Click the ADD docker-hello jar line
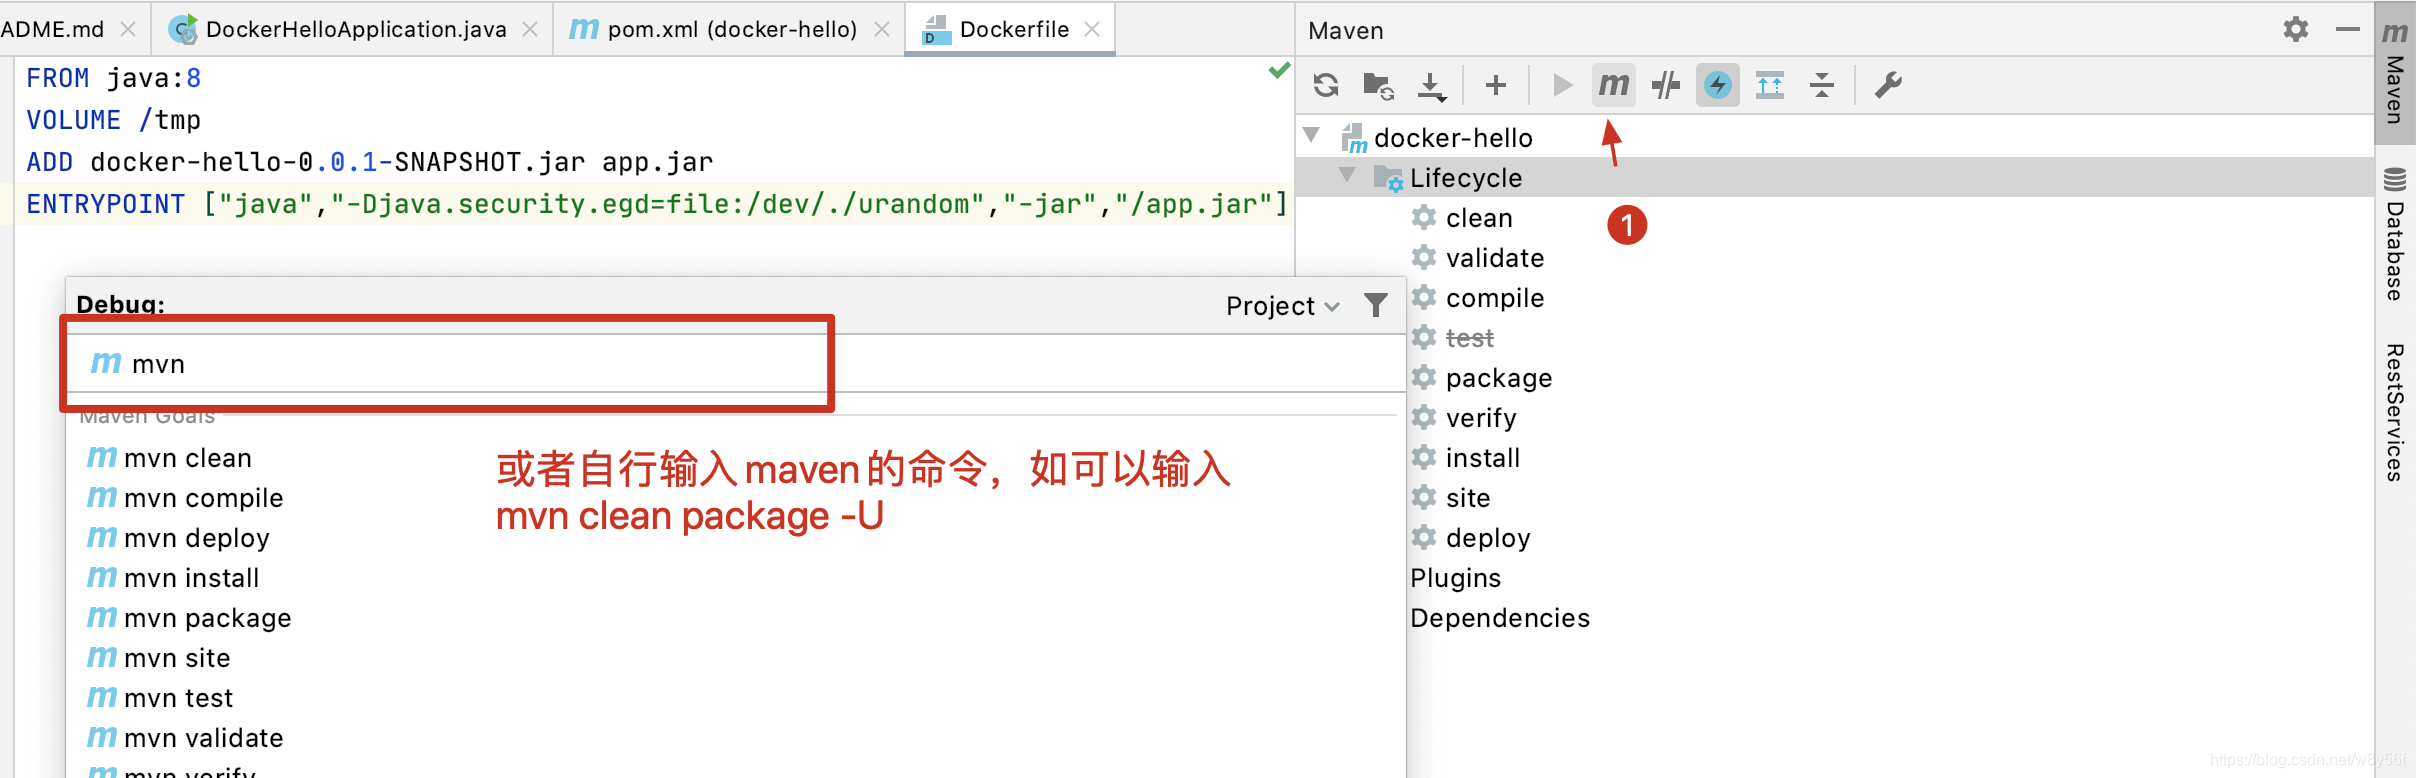This screenshot has height=778, width=2416. [369, 162]
